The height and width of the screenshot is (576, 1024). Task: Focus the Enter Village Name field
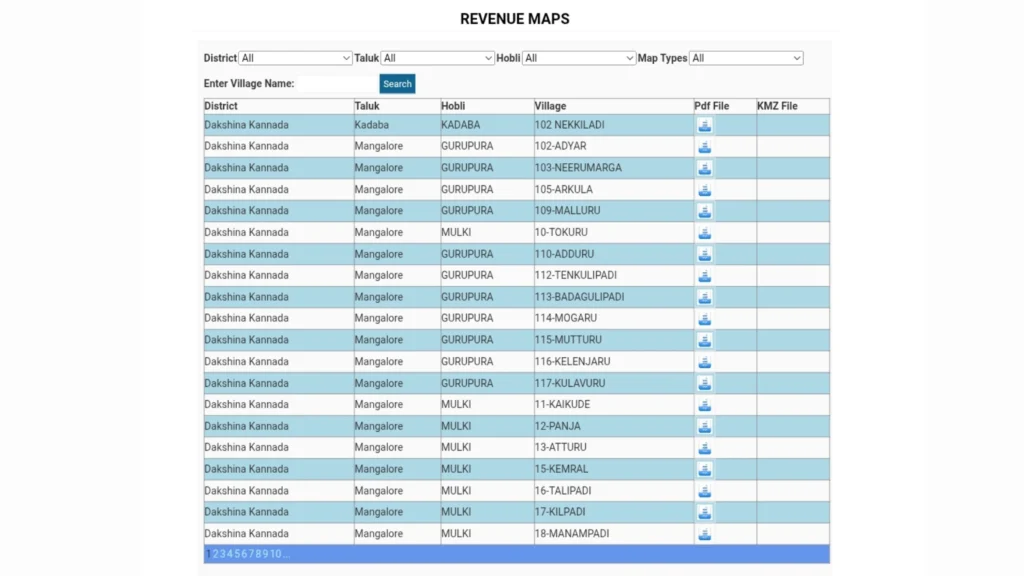point(337,84)
